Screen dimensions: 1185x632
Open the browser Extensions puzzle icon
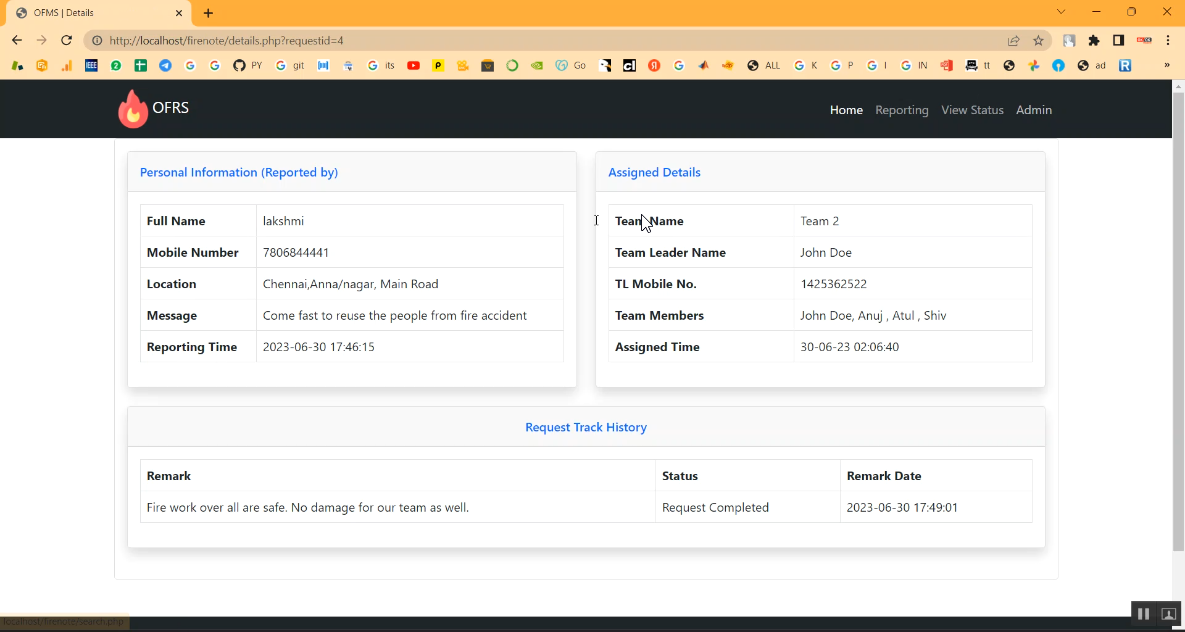pos(1094,41)
